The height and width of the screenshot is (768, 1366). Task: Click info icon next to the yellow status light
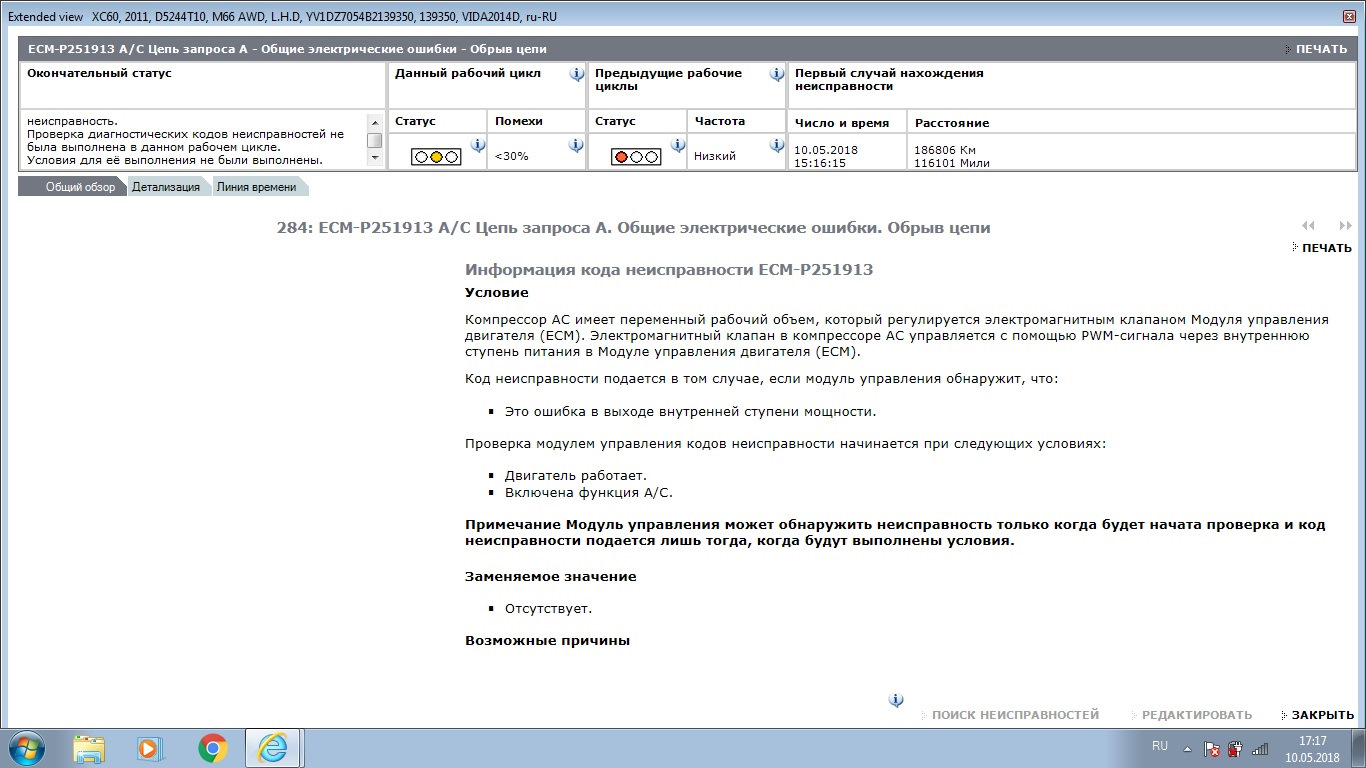pos(478,145)
